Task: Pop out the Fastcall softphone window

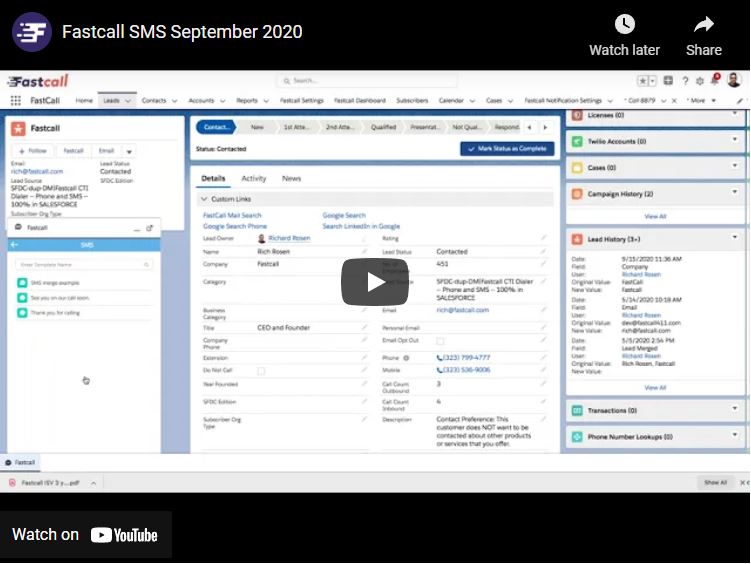Action: (x=149, y=228)
